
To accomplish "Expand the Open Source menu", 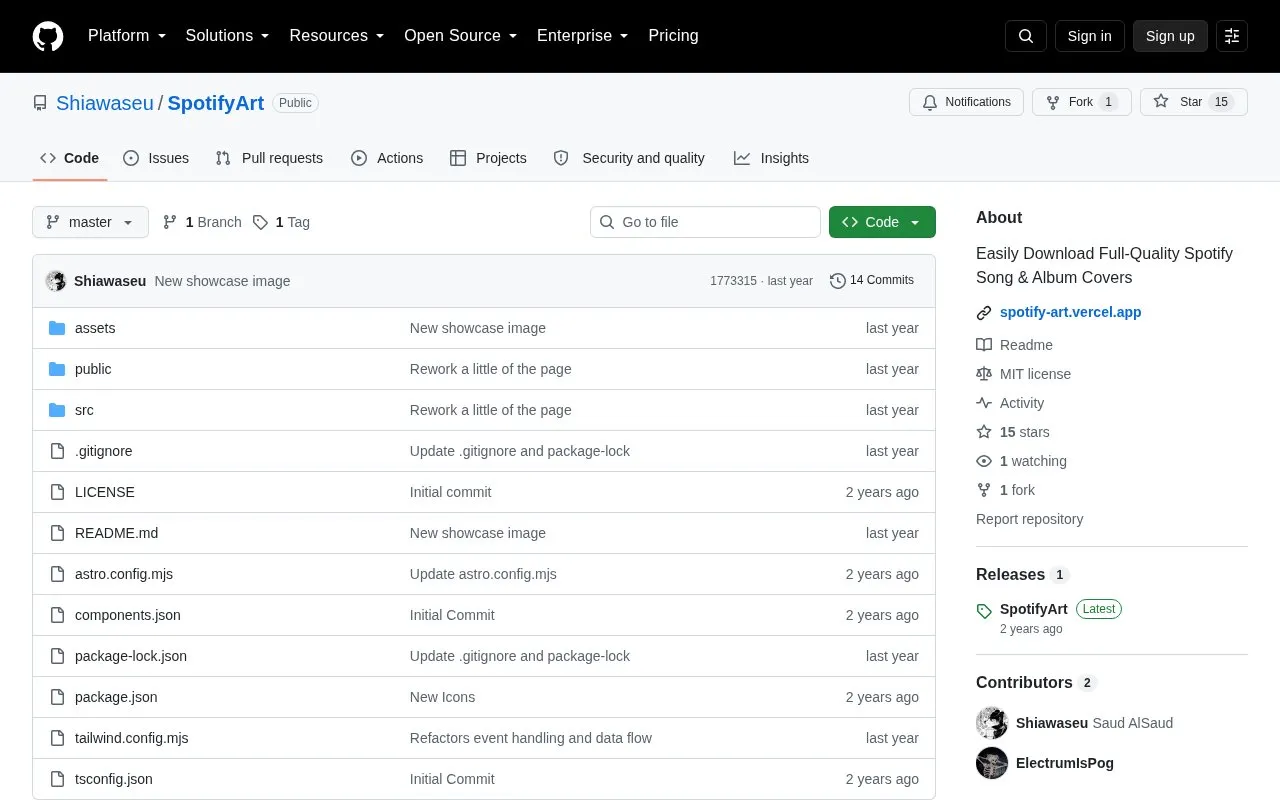I will tap(460, 36).
